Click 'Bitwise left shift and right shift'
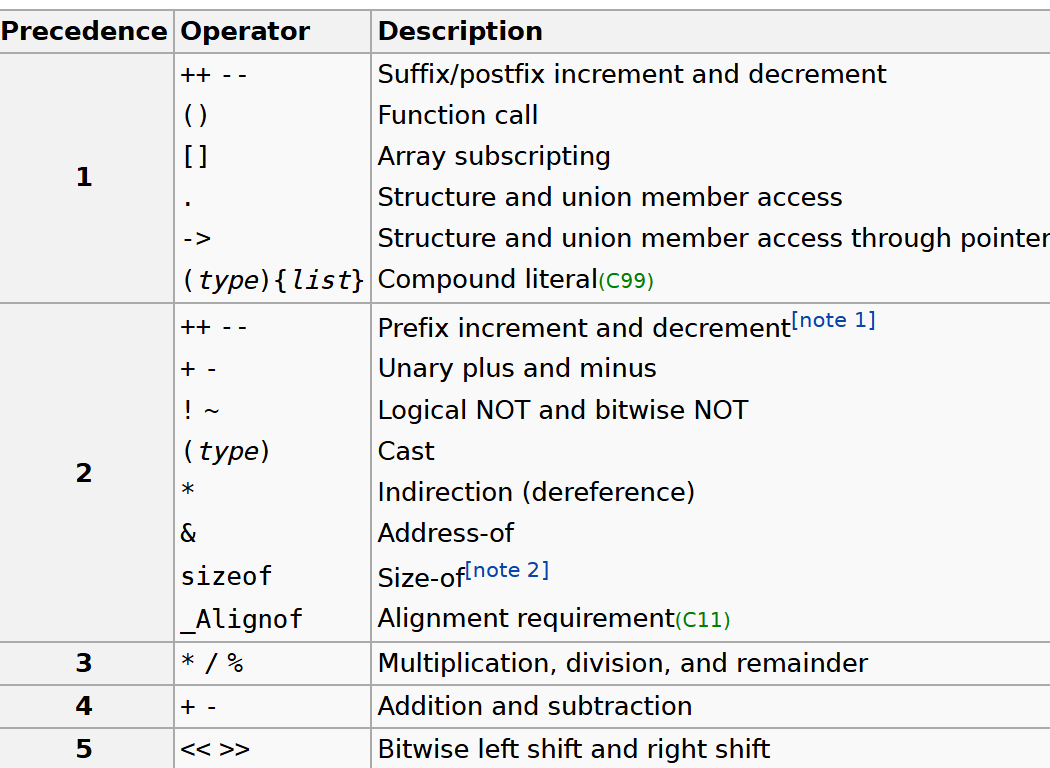The image size is (1050, 768). [574, 749]
